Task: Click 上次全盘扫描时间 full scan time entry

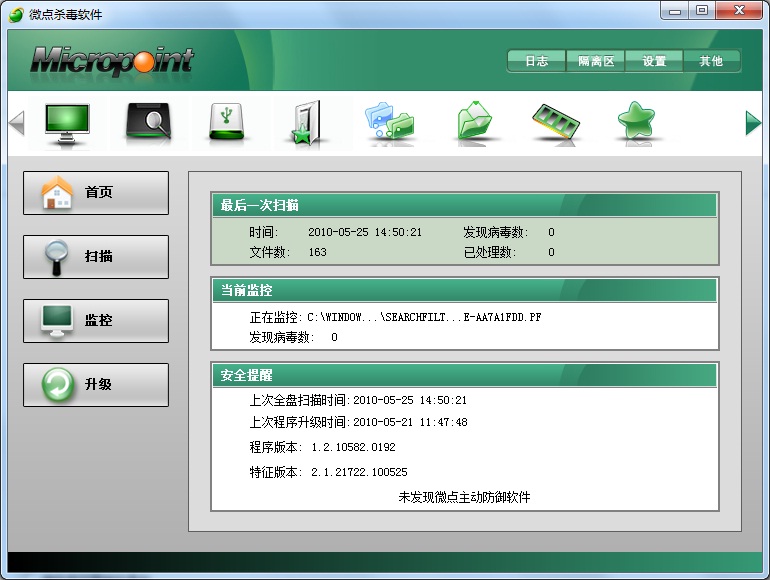Action: pyautogui.click(x=358, y=400)
